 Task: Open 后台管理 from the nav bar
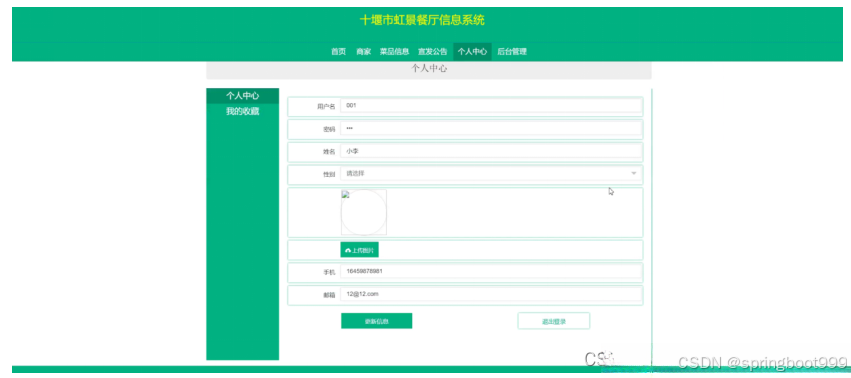point(512,52)
